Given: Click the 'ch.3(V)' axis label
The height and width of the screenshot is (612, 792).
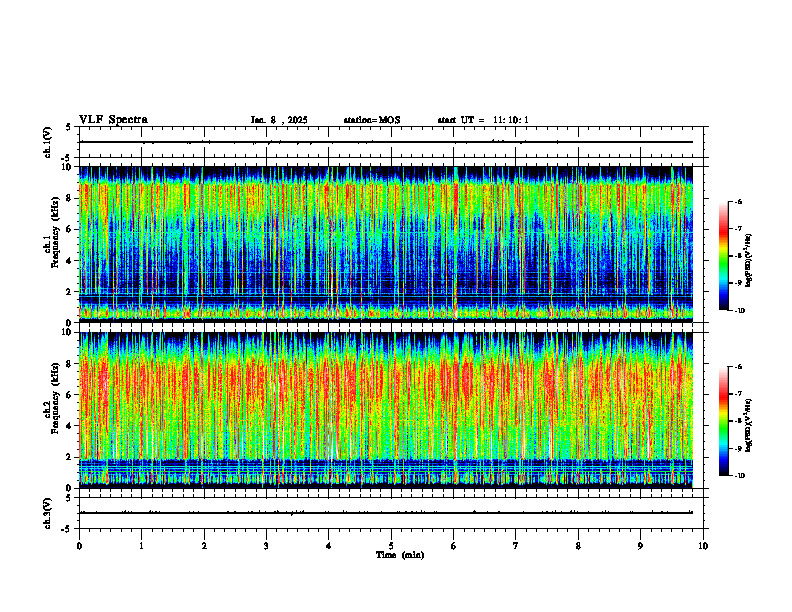Looking at the screenshot, I should coord(47,513).
